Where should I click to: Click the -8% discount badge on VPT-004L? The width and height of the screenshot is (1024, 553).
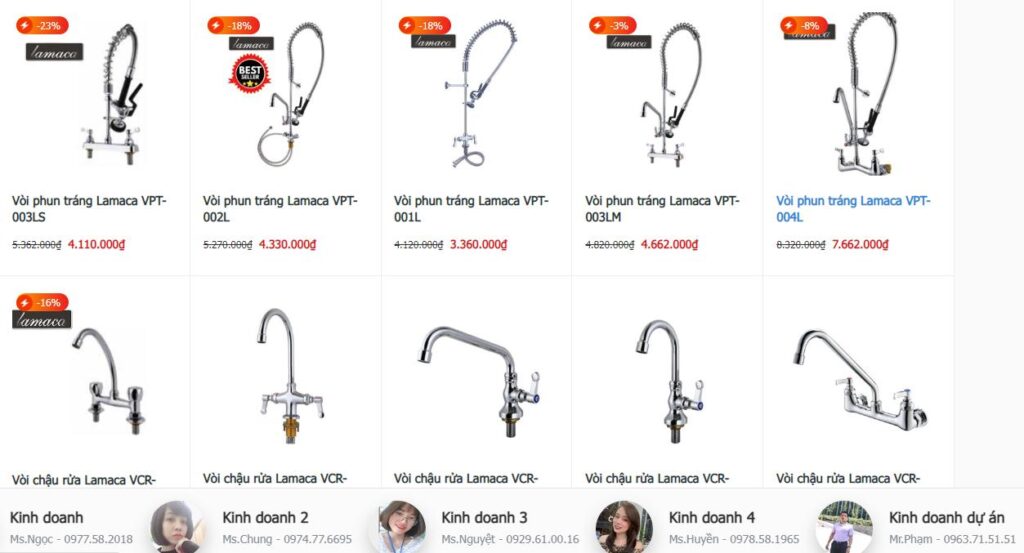[x=804, y=25]
